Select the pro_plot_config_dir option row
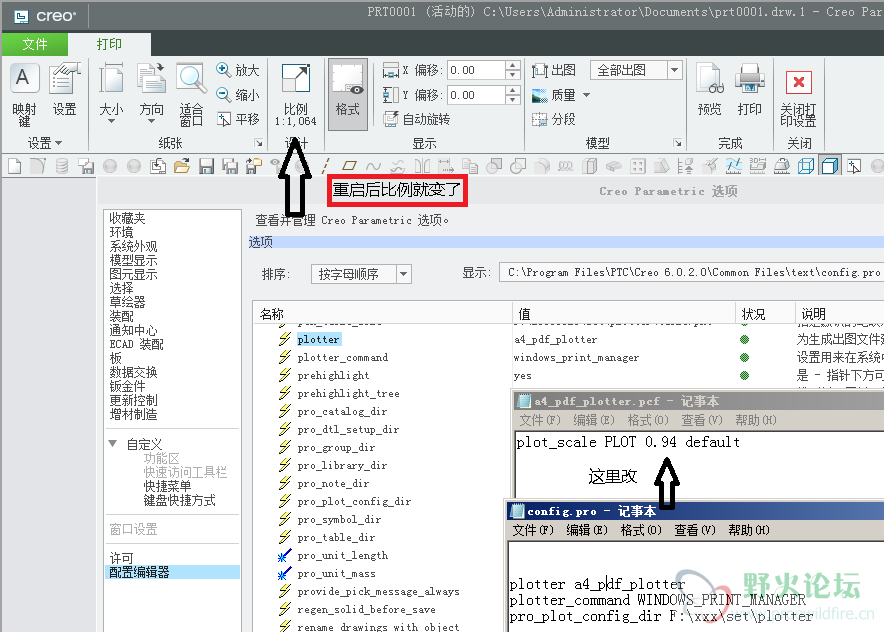 (x=354, y=502)
